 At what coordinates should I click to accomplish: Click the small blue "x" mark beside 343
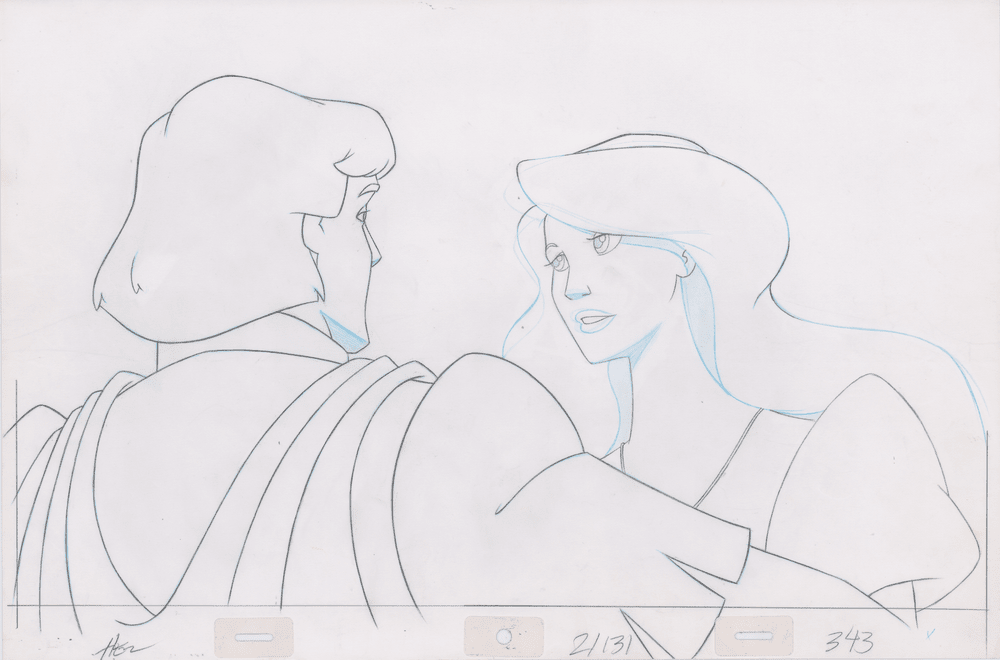929,634
